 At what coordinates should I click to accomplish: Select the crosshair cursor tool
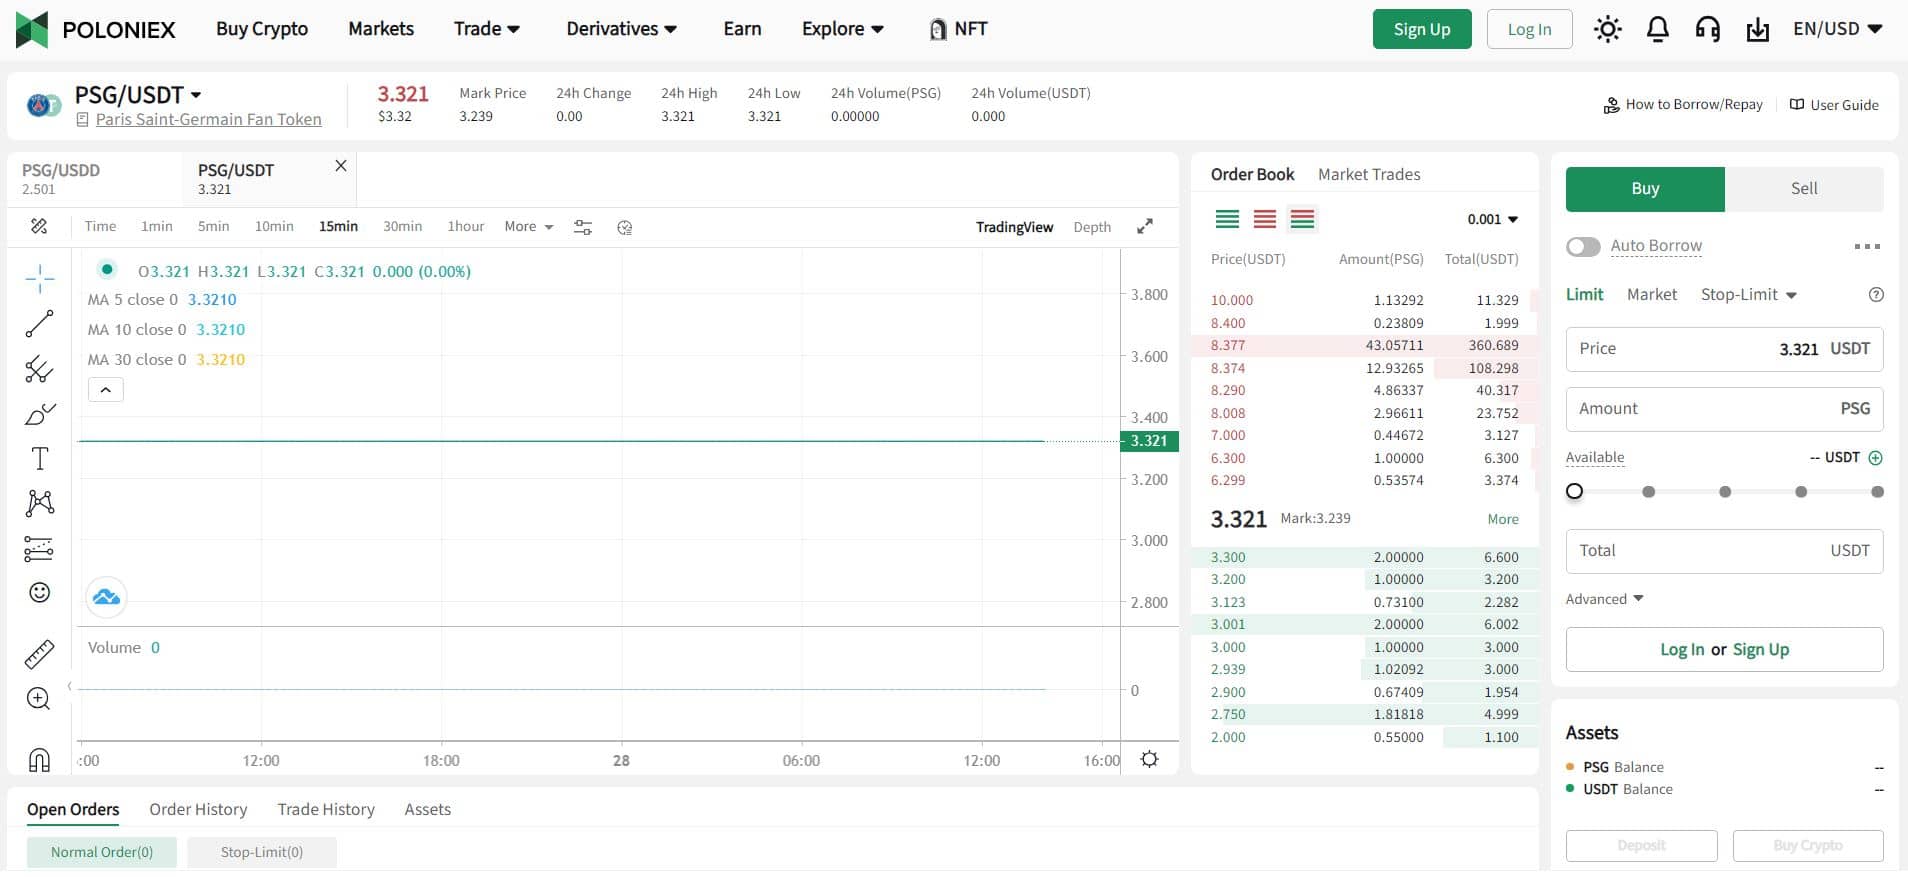click(39, 278)
